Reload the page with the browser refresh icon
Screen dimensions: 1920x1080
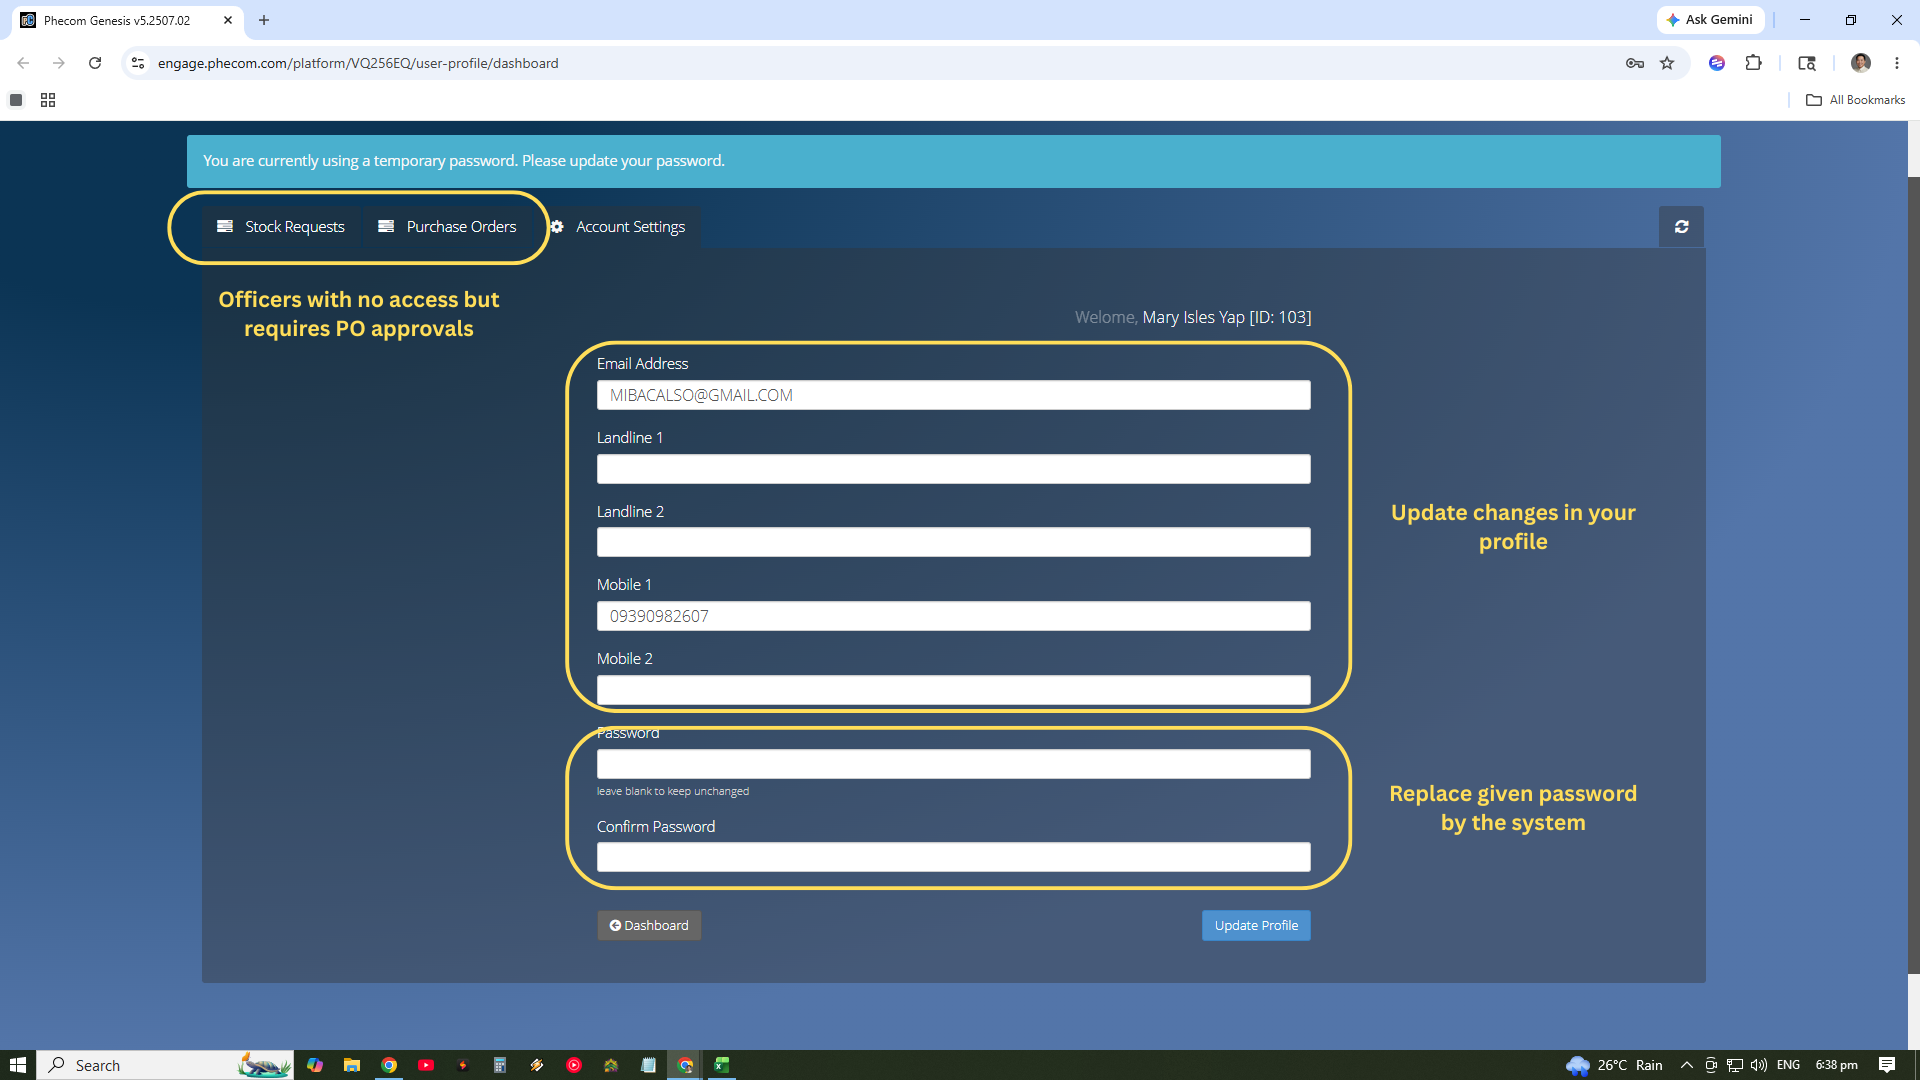(95, 63)
